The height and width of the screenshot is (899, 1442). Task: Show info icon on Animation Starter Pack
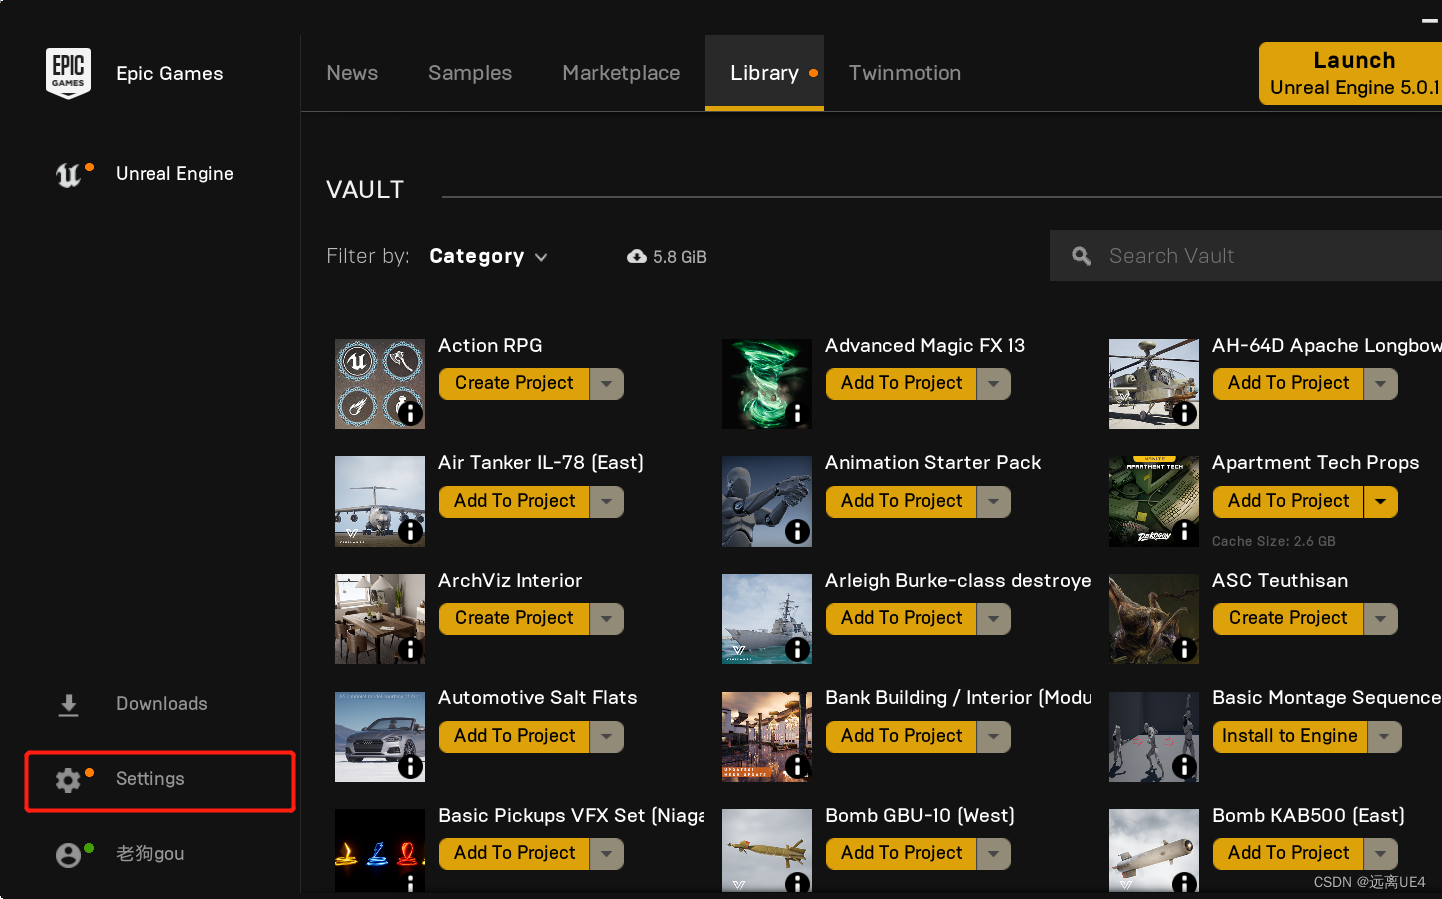click(x=797, y=531)
